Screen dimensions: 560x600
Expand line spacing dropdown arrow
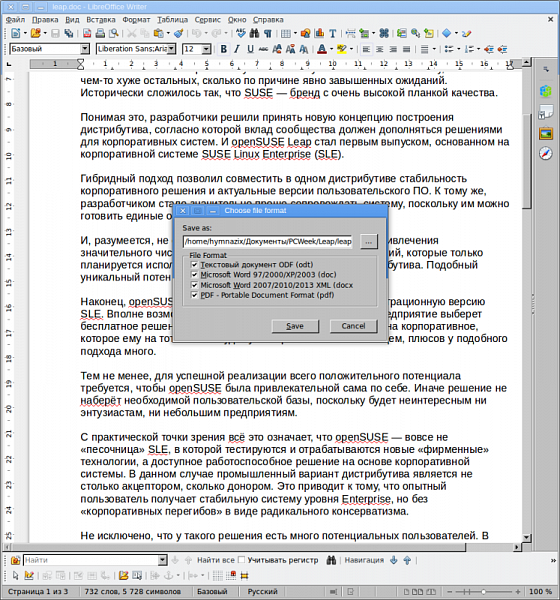[434, 49]
